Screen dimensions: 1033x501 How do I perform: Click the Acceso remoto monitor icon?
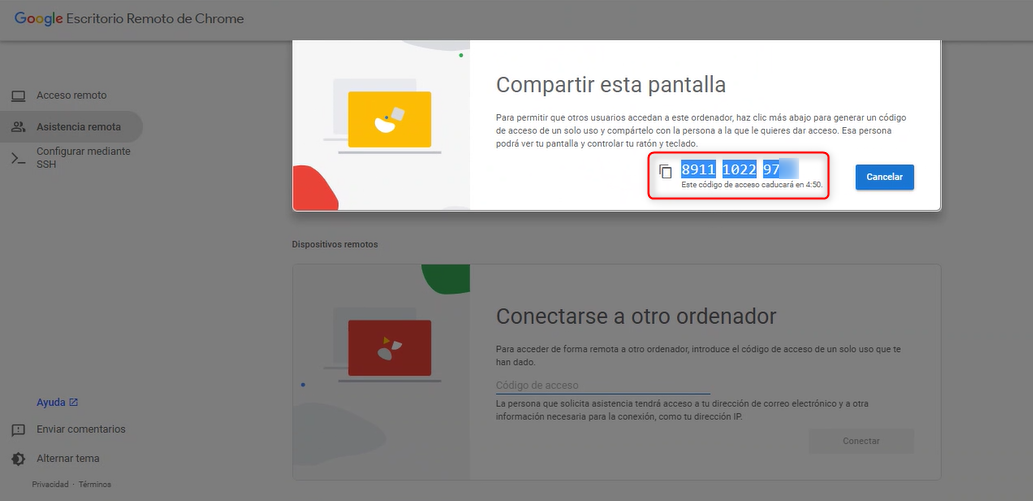[x=18, y=96]
